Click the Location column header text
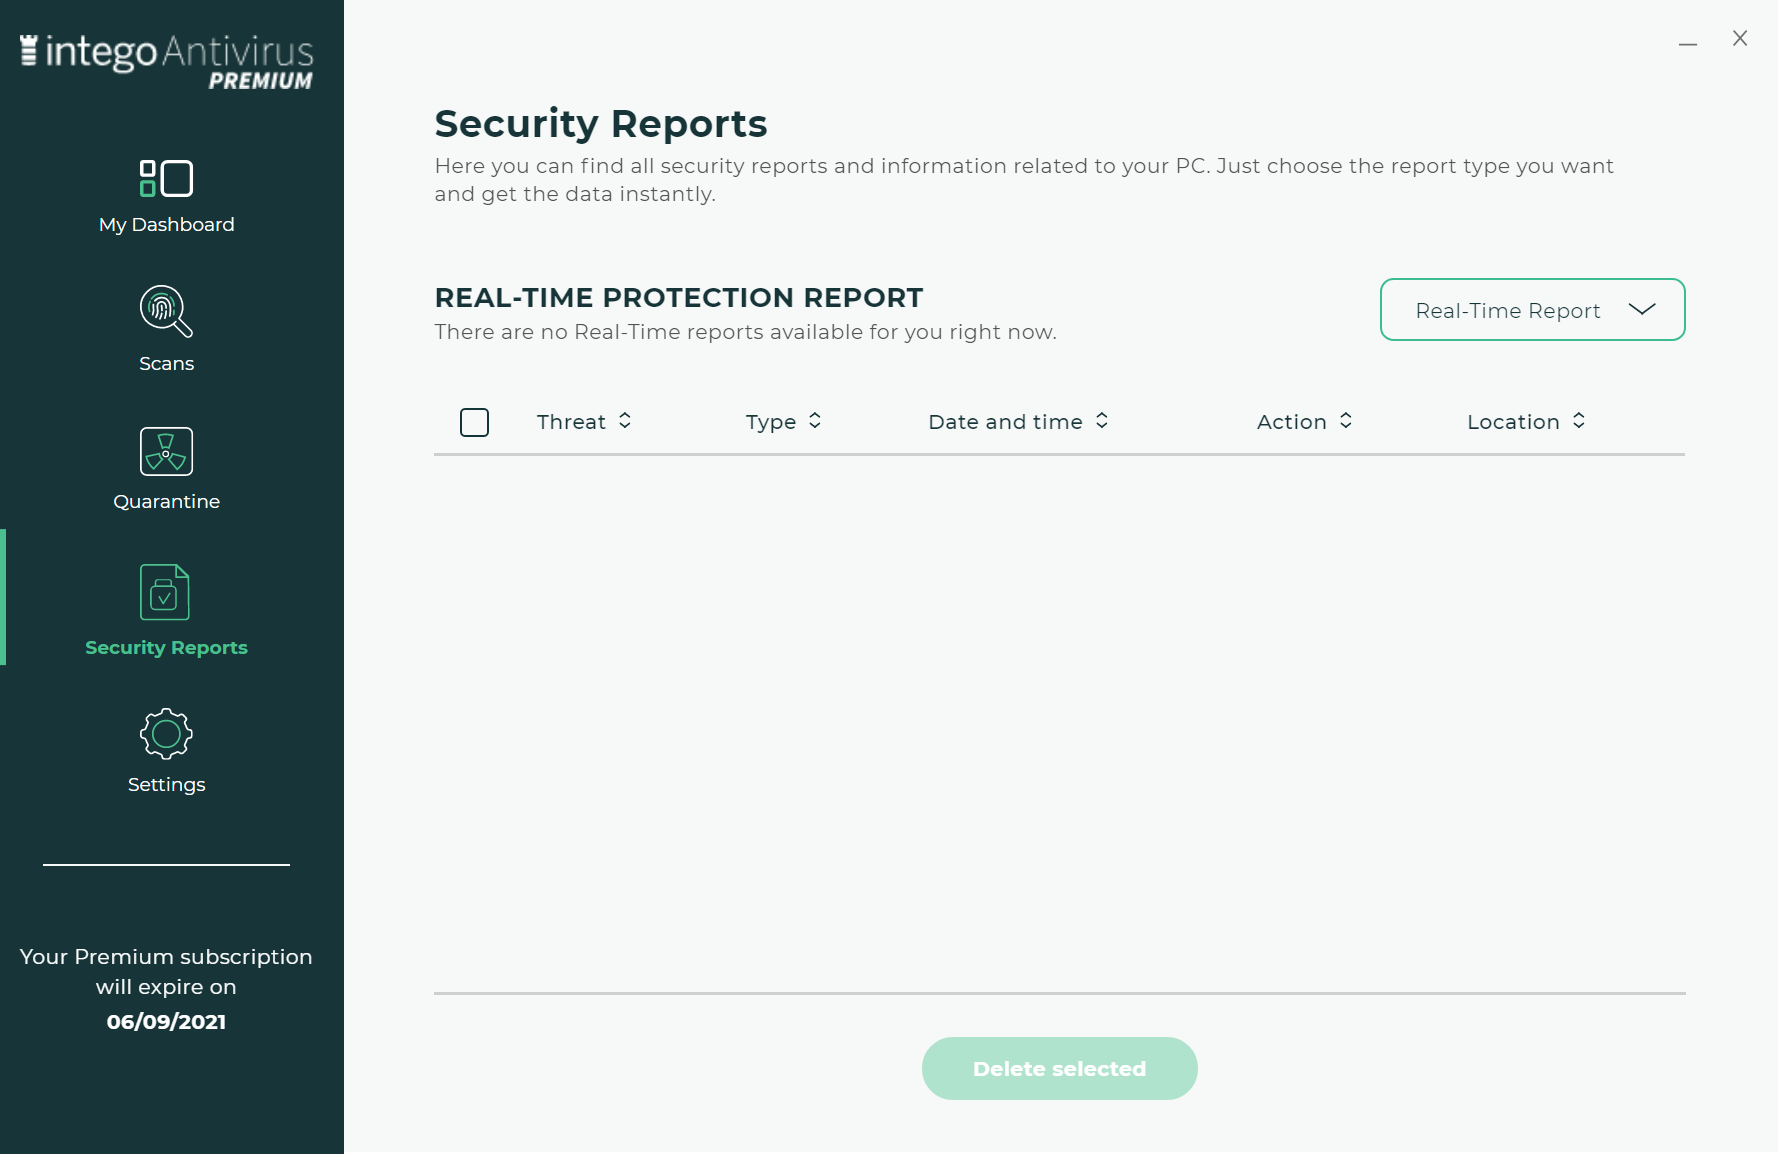 coord(1513,422)
